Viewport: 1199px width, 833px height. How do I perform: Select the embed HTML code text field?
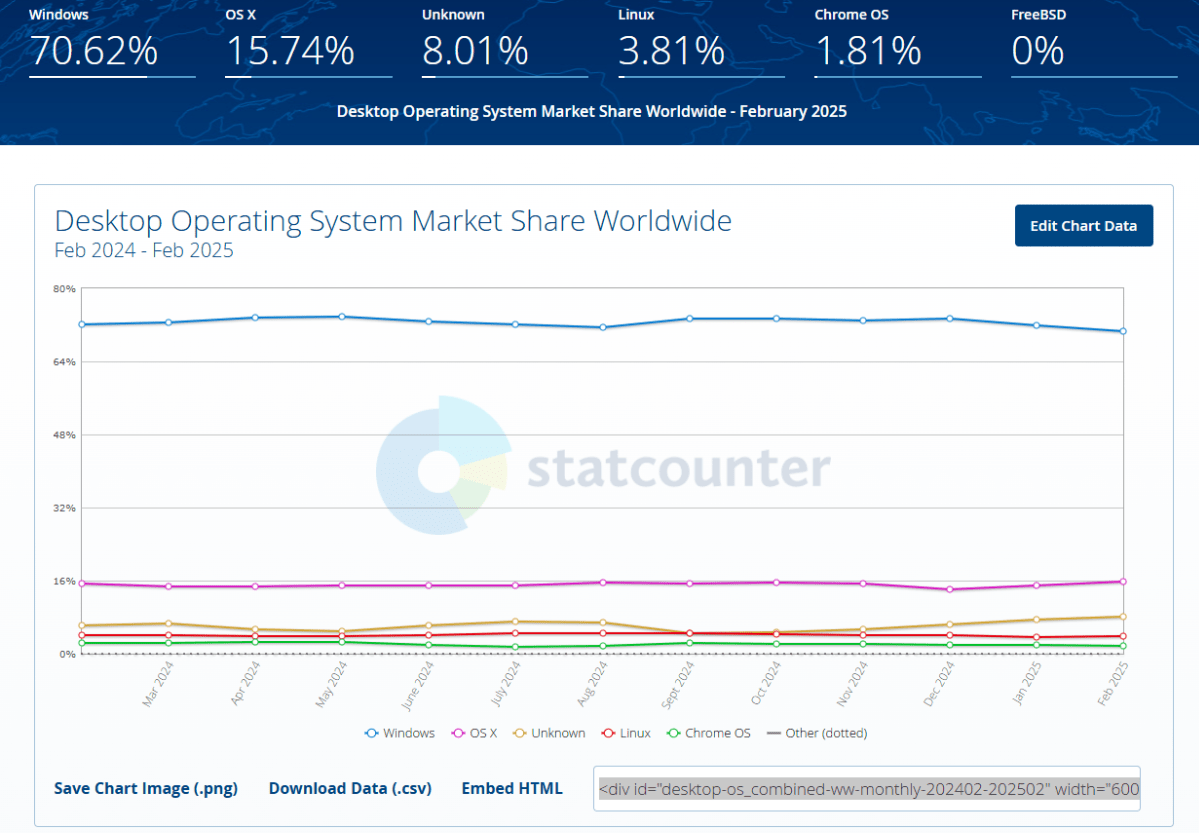click(x=866, y=789)
